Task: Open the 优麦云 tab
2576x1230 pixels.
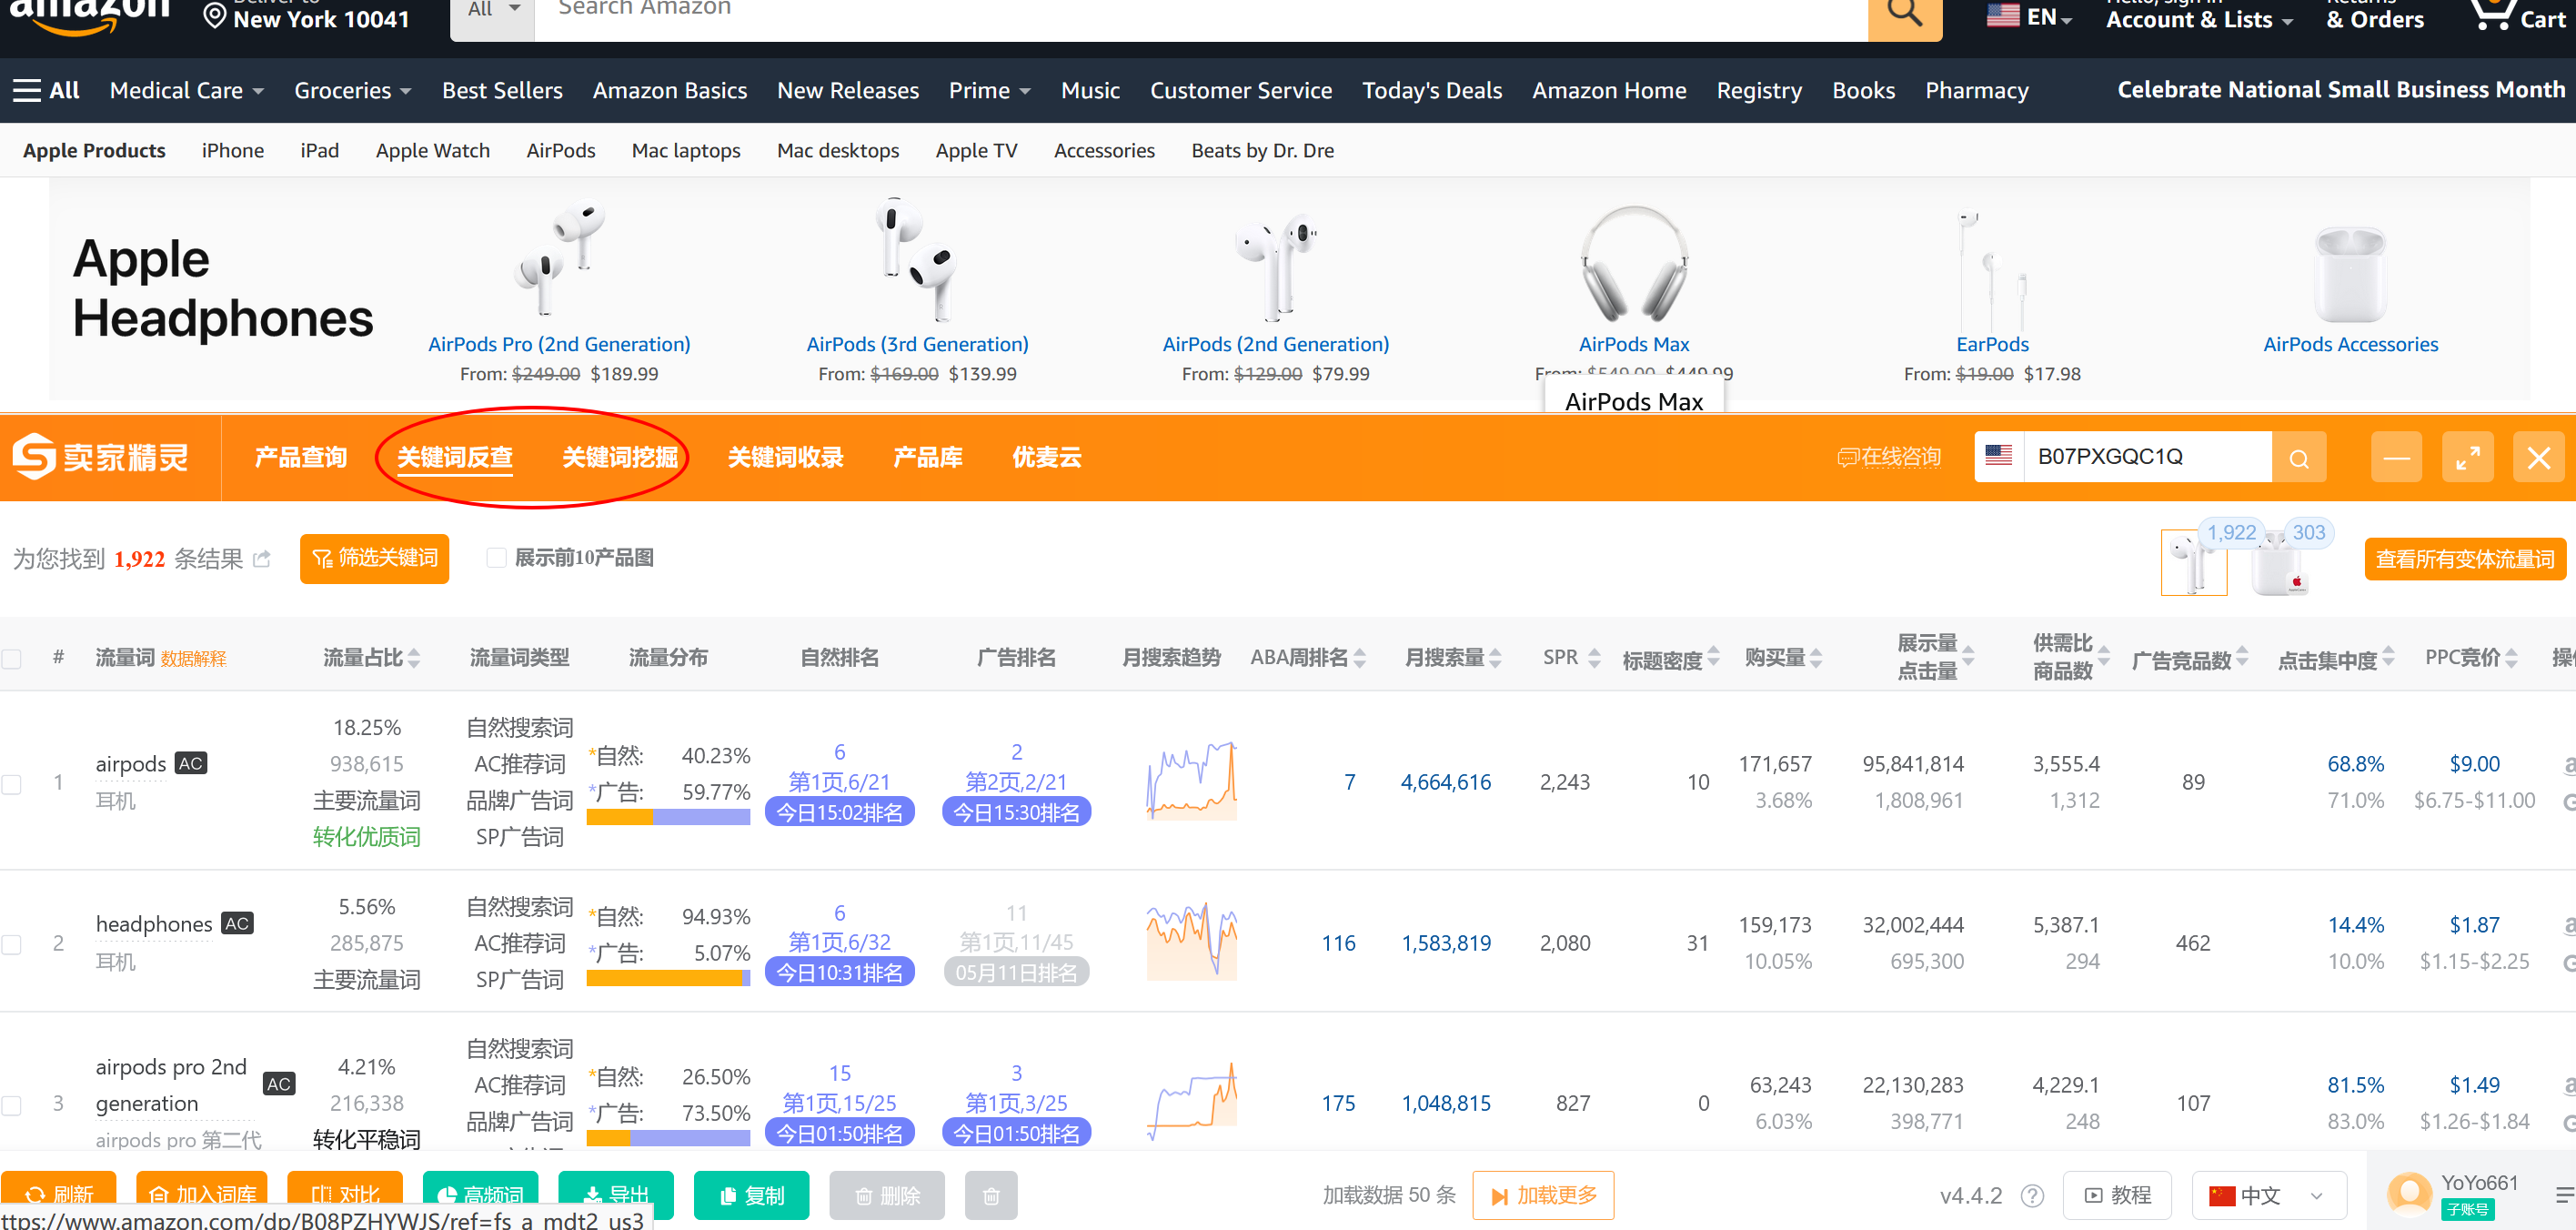Action: click(x=1046, y=458)
